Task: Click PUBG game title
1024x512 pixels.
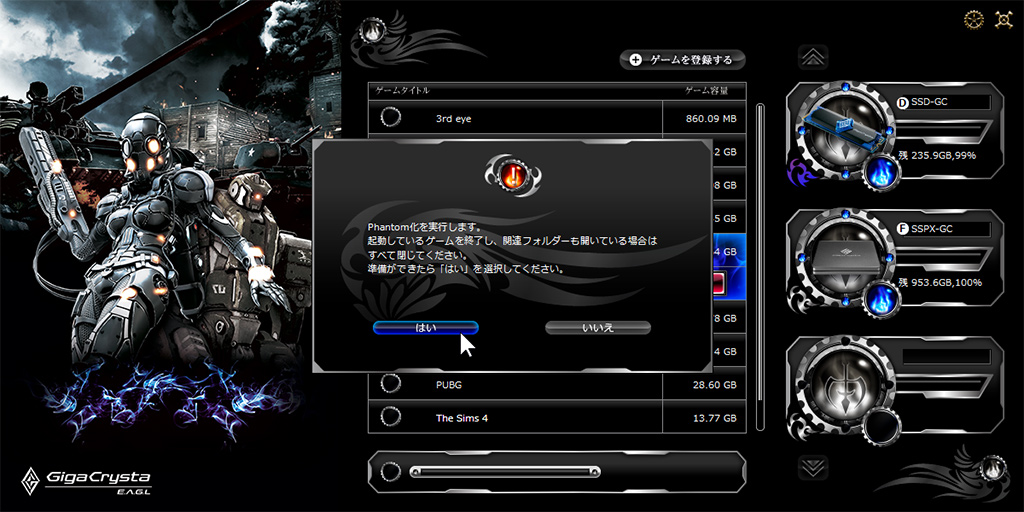Action: click(x=449, y=385)
